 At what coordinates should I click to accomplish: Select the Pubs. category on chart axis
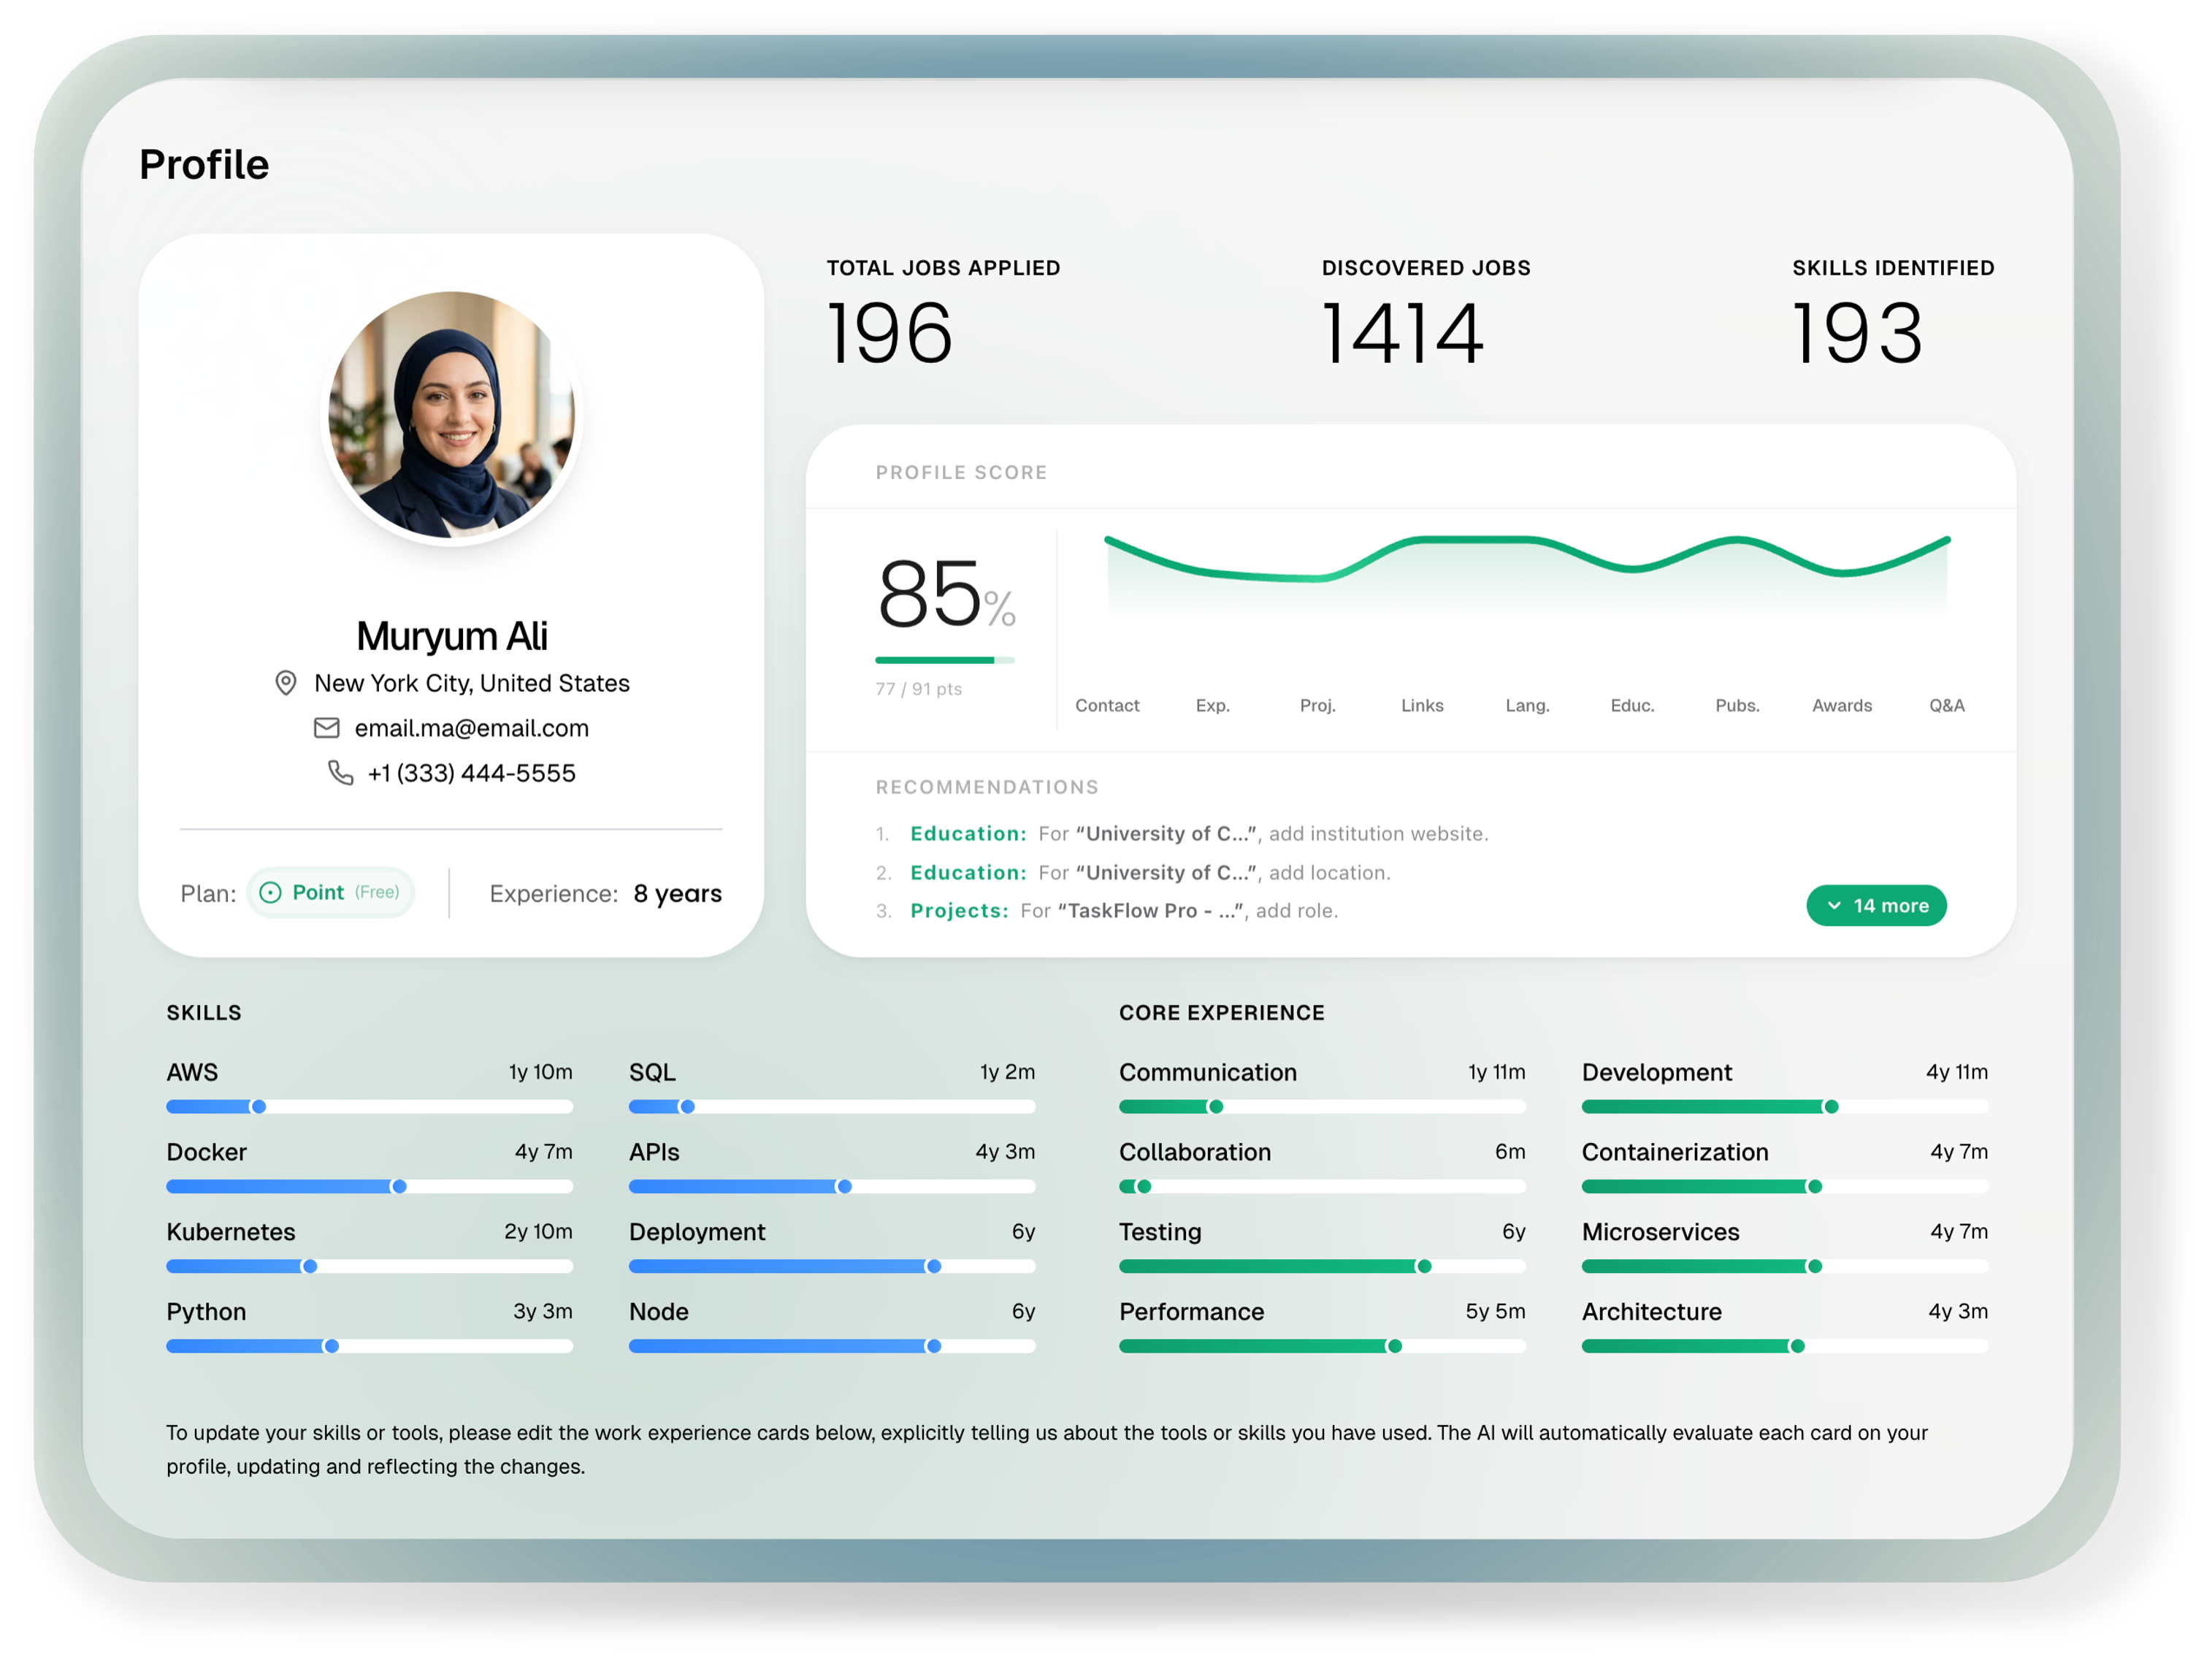(x=1737, y=706)
